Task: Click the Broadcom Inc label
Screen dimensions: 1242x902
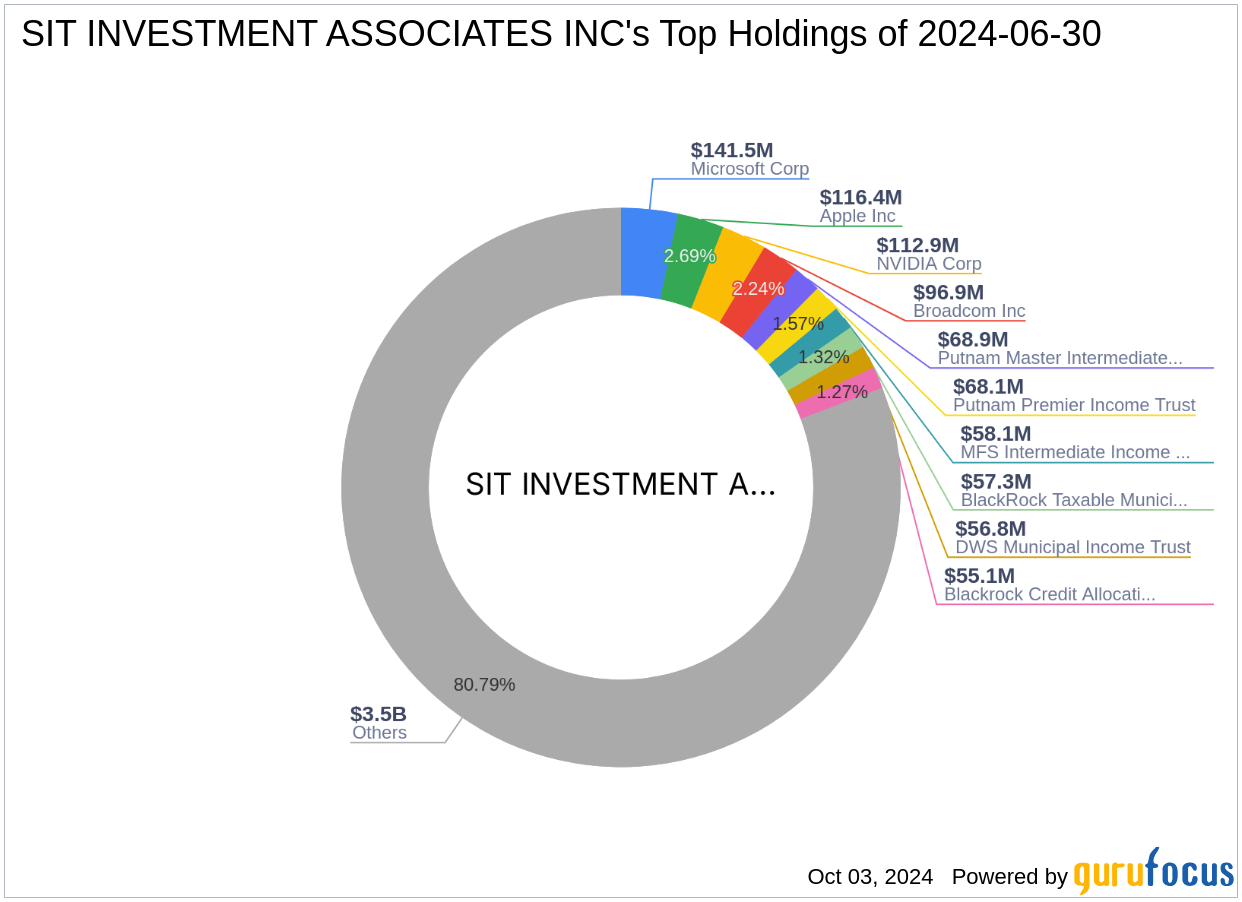Action: pyautogui.click(x=969, y=311)
